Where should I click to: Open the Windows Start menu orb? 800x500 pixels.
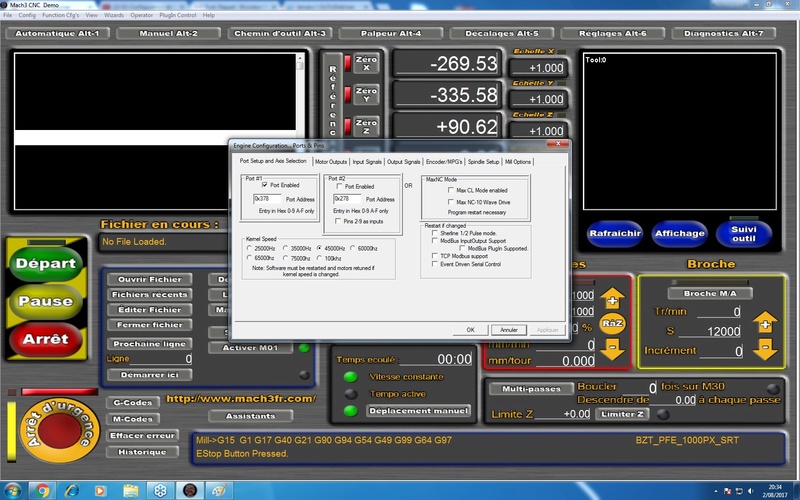pos(12,491)
